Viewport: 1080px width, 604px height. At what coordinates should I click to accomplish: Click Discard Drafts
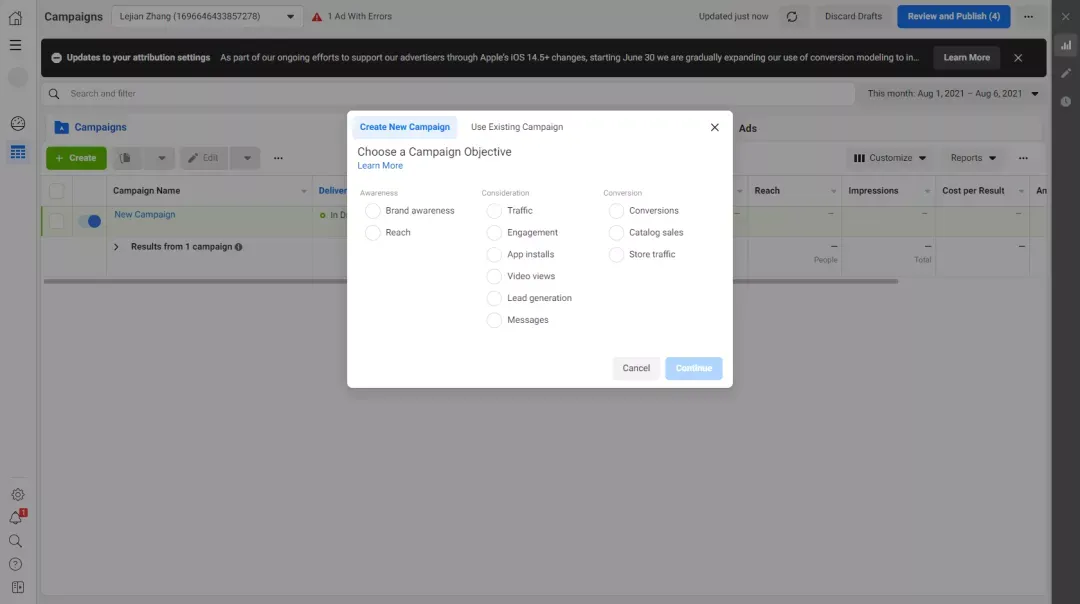[853, 17]
